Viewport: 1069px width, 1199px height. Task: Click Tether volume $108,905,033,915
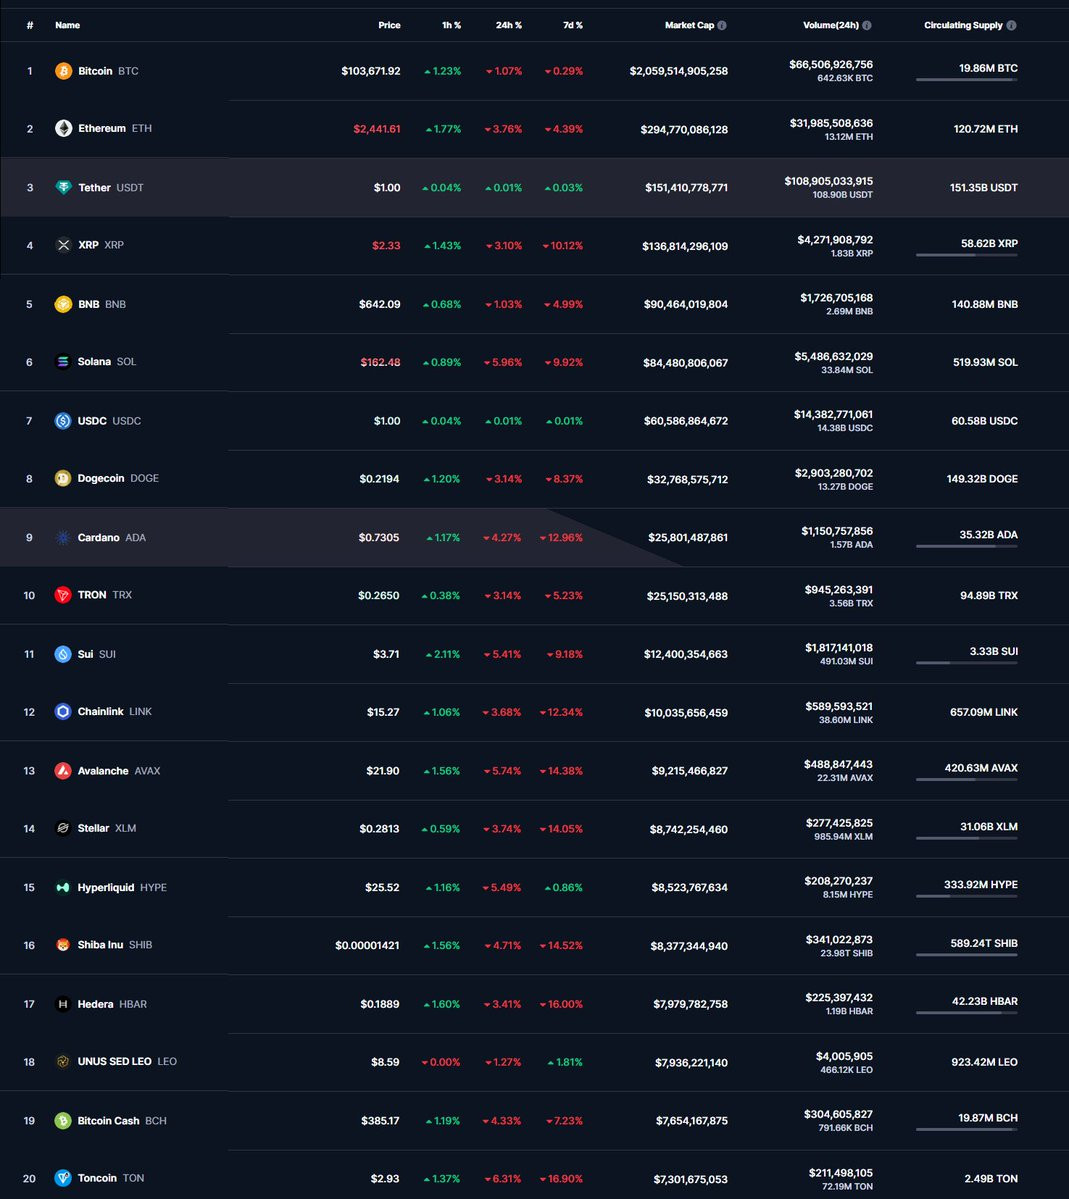tap(828, 181)
